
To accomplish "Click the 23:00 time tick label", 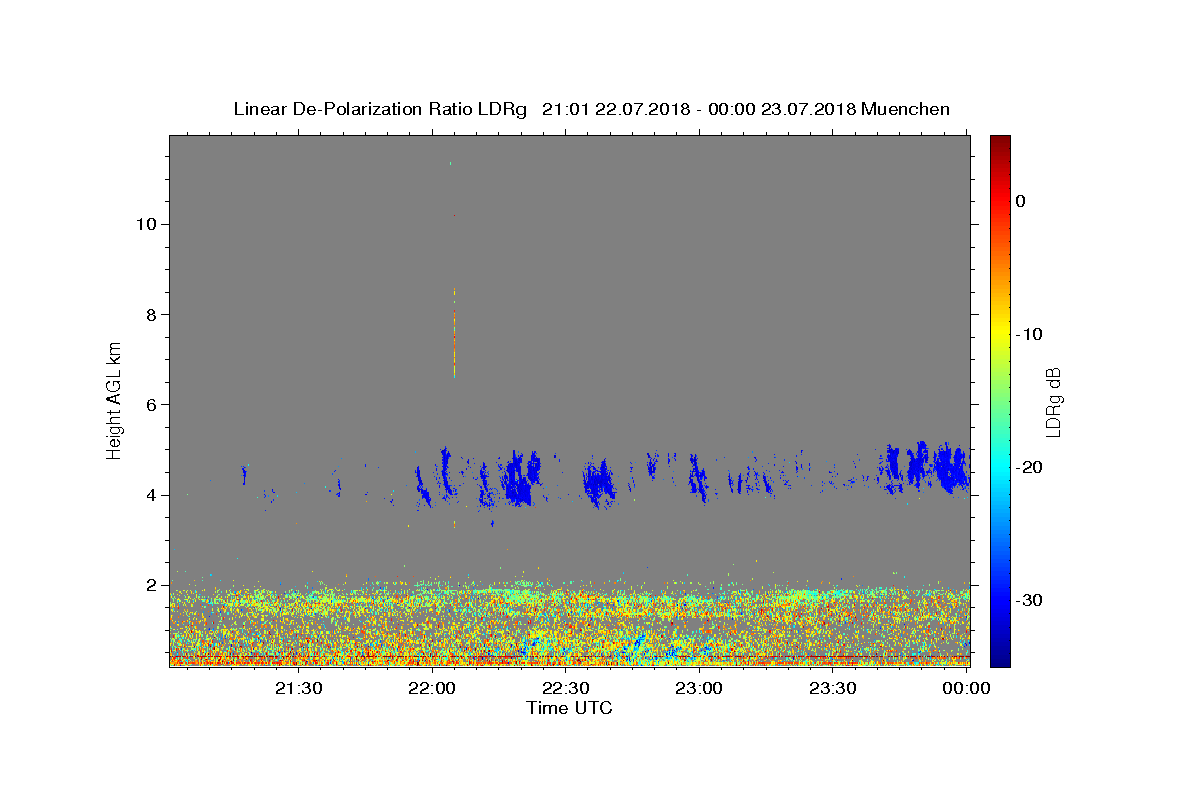I will (x=699, y=688).
